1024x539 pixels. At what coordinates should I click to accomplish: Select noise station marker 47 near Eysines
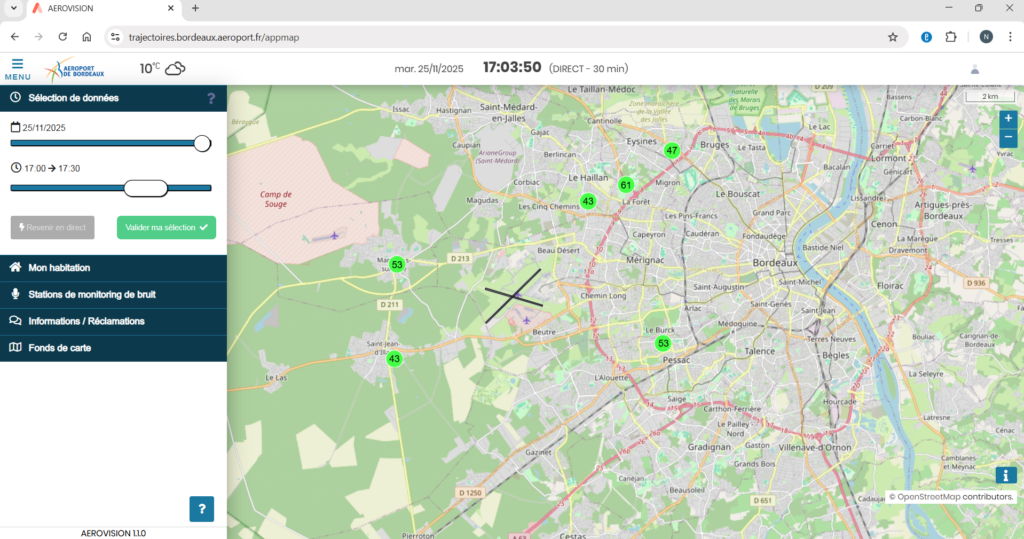672,150
